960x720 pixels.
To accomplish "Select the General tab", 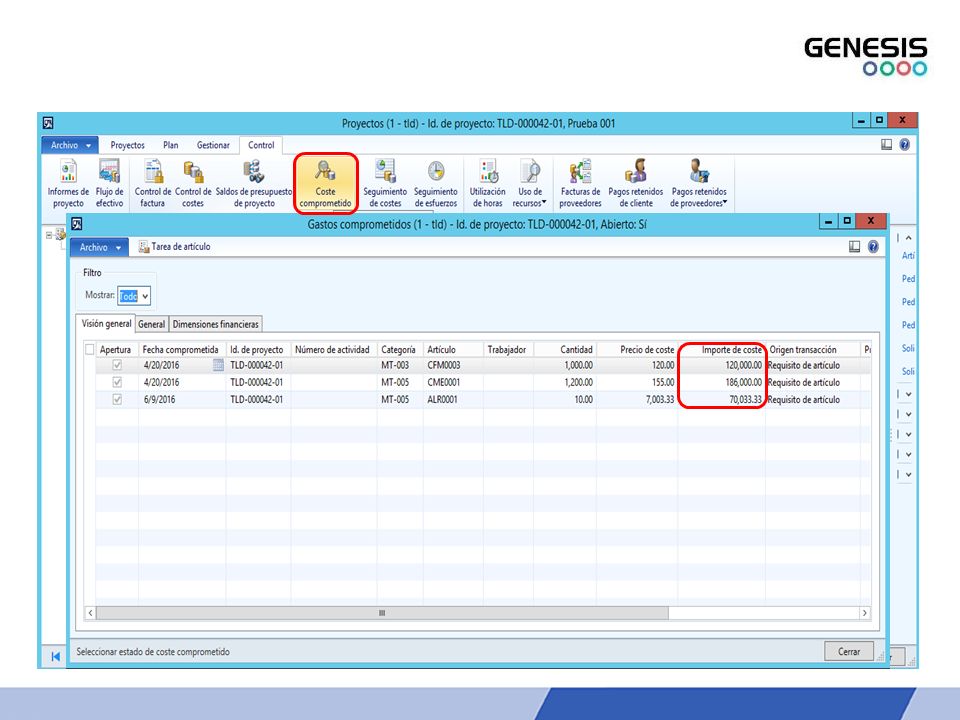I will (x=151, y=324).
